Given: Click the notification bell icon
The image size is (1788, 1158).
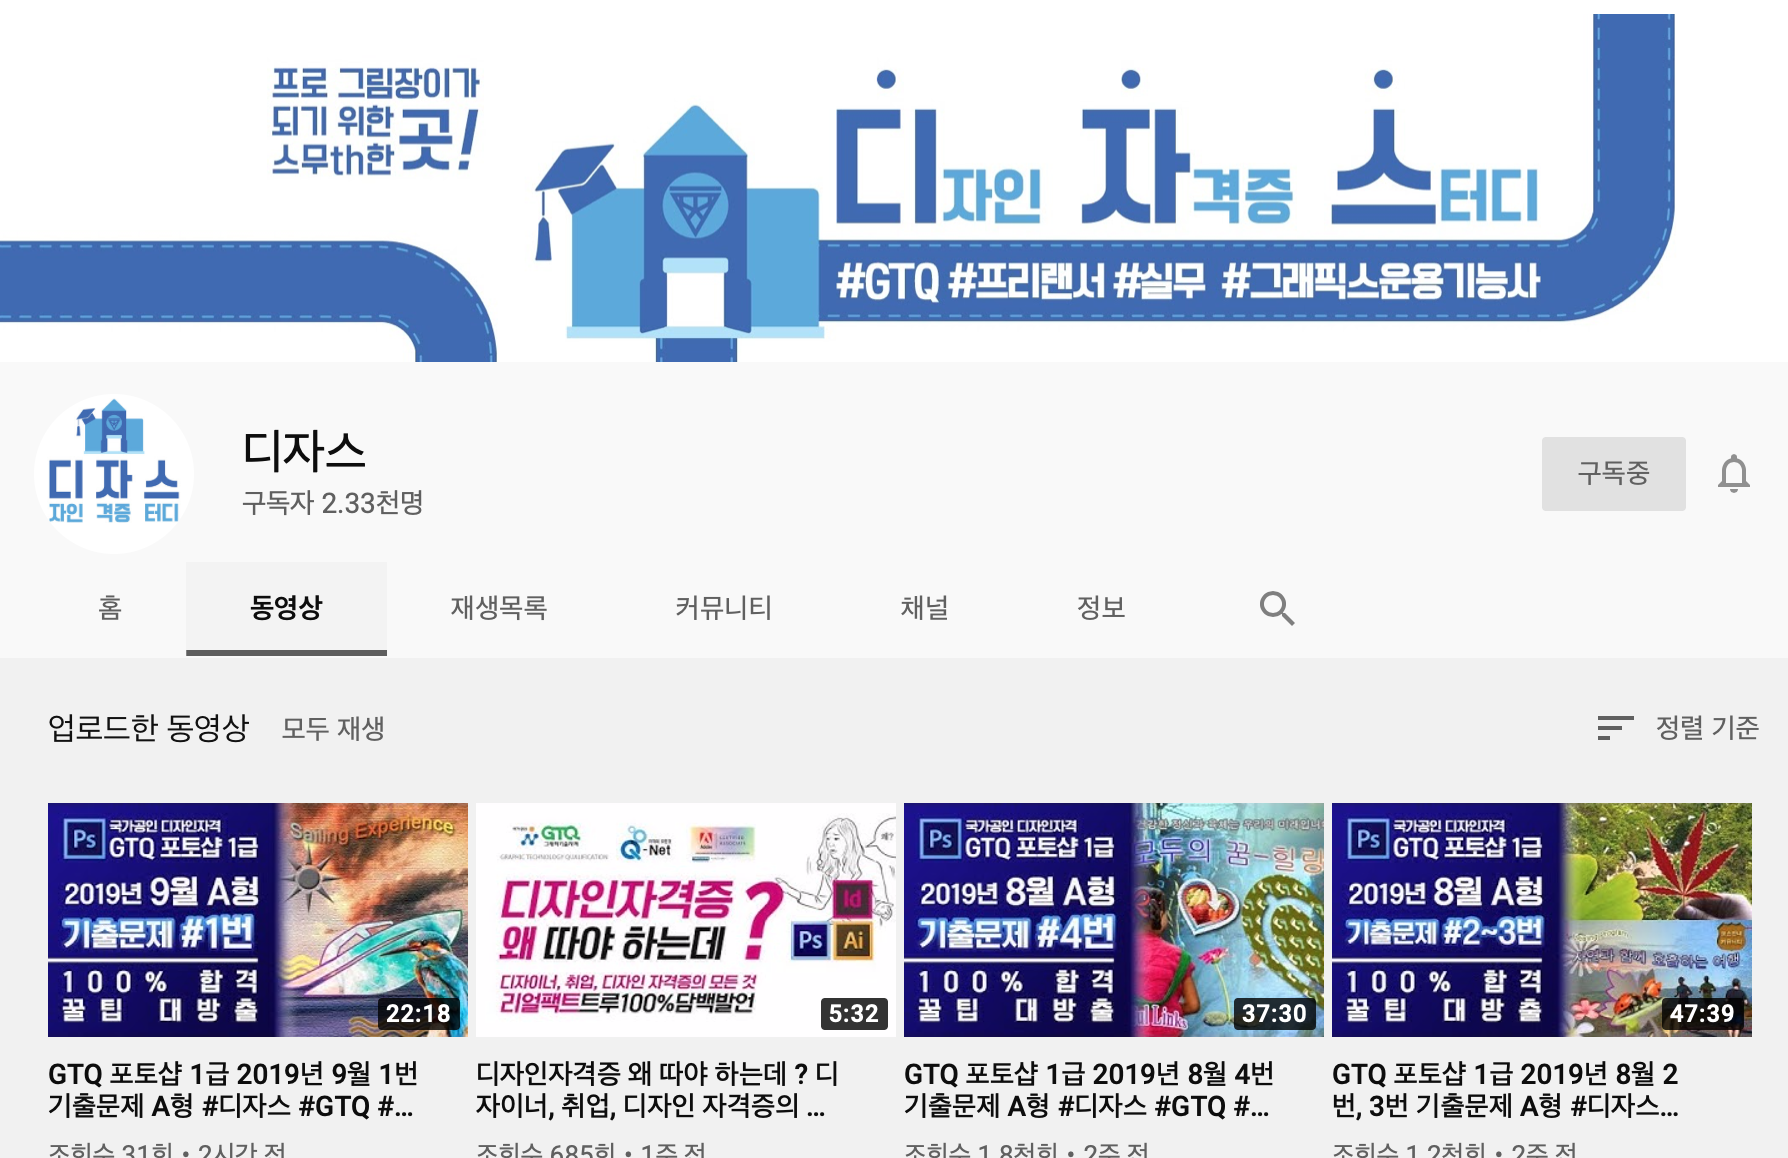Looking at the screenshot, I should [1733, 474].
